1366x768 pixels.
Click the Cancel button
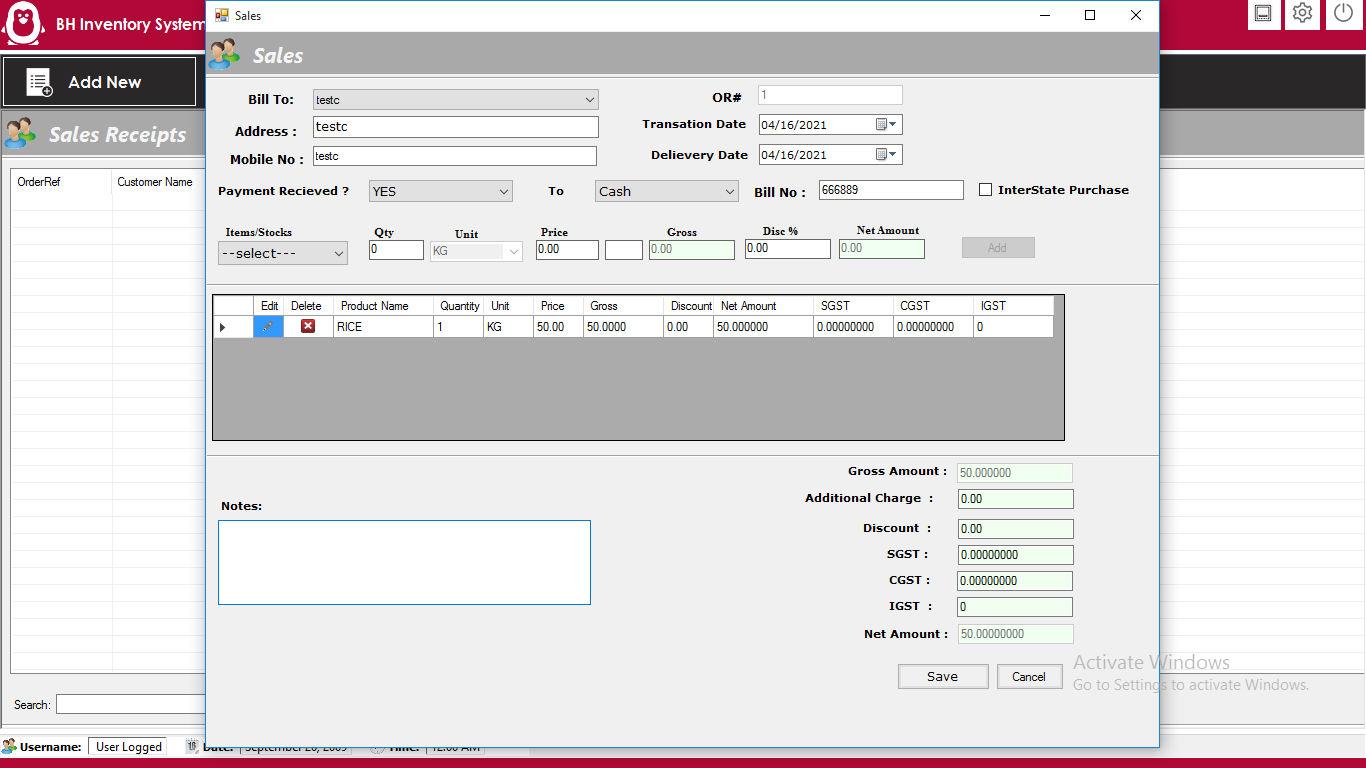[x=1029, y=676]
